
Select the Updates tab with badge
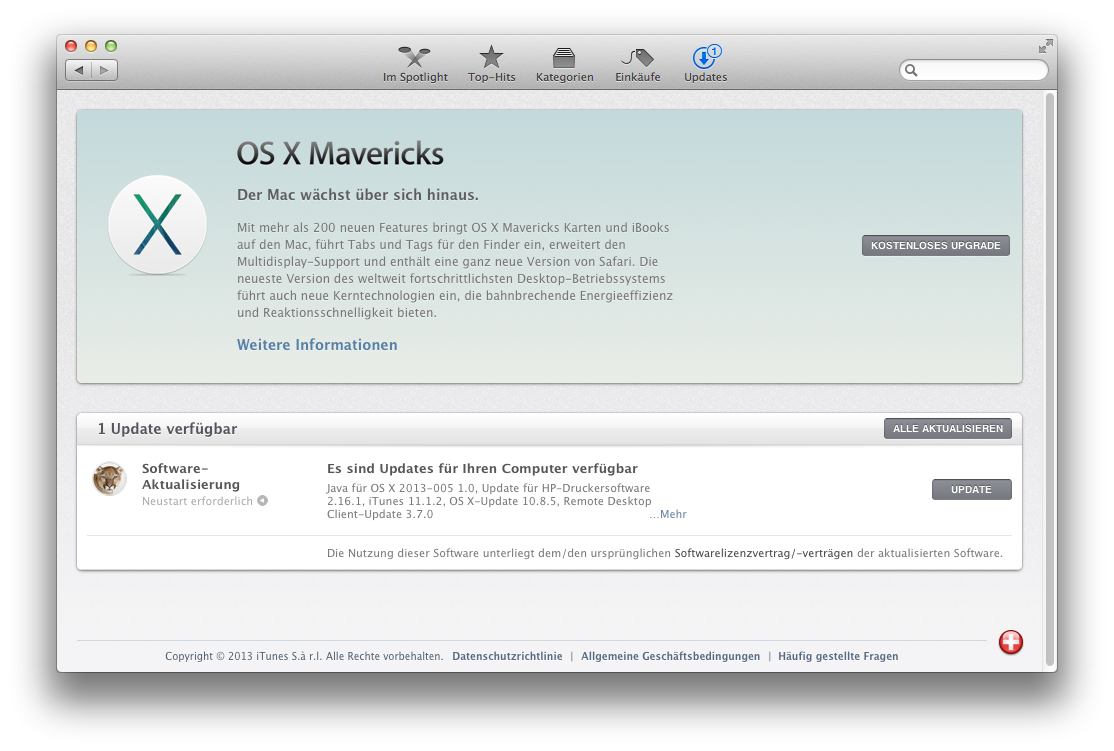705,64
